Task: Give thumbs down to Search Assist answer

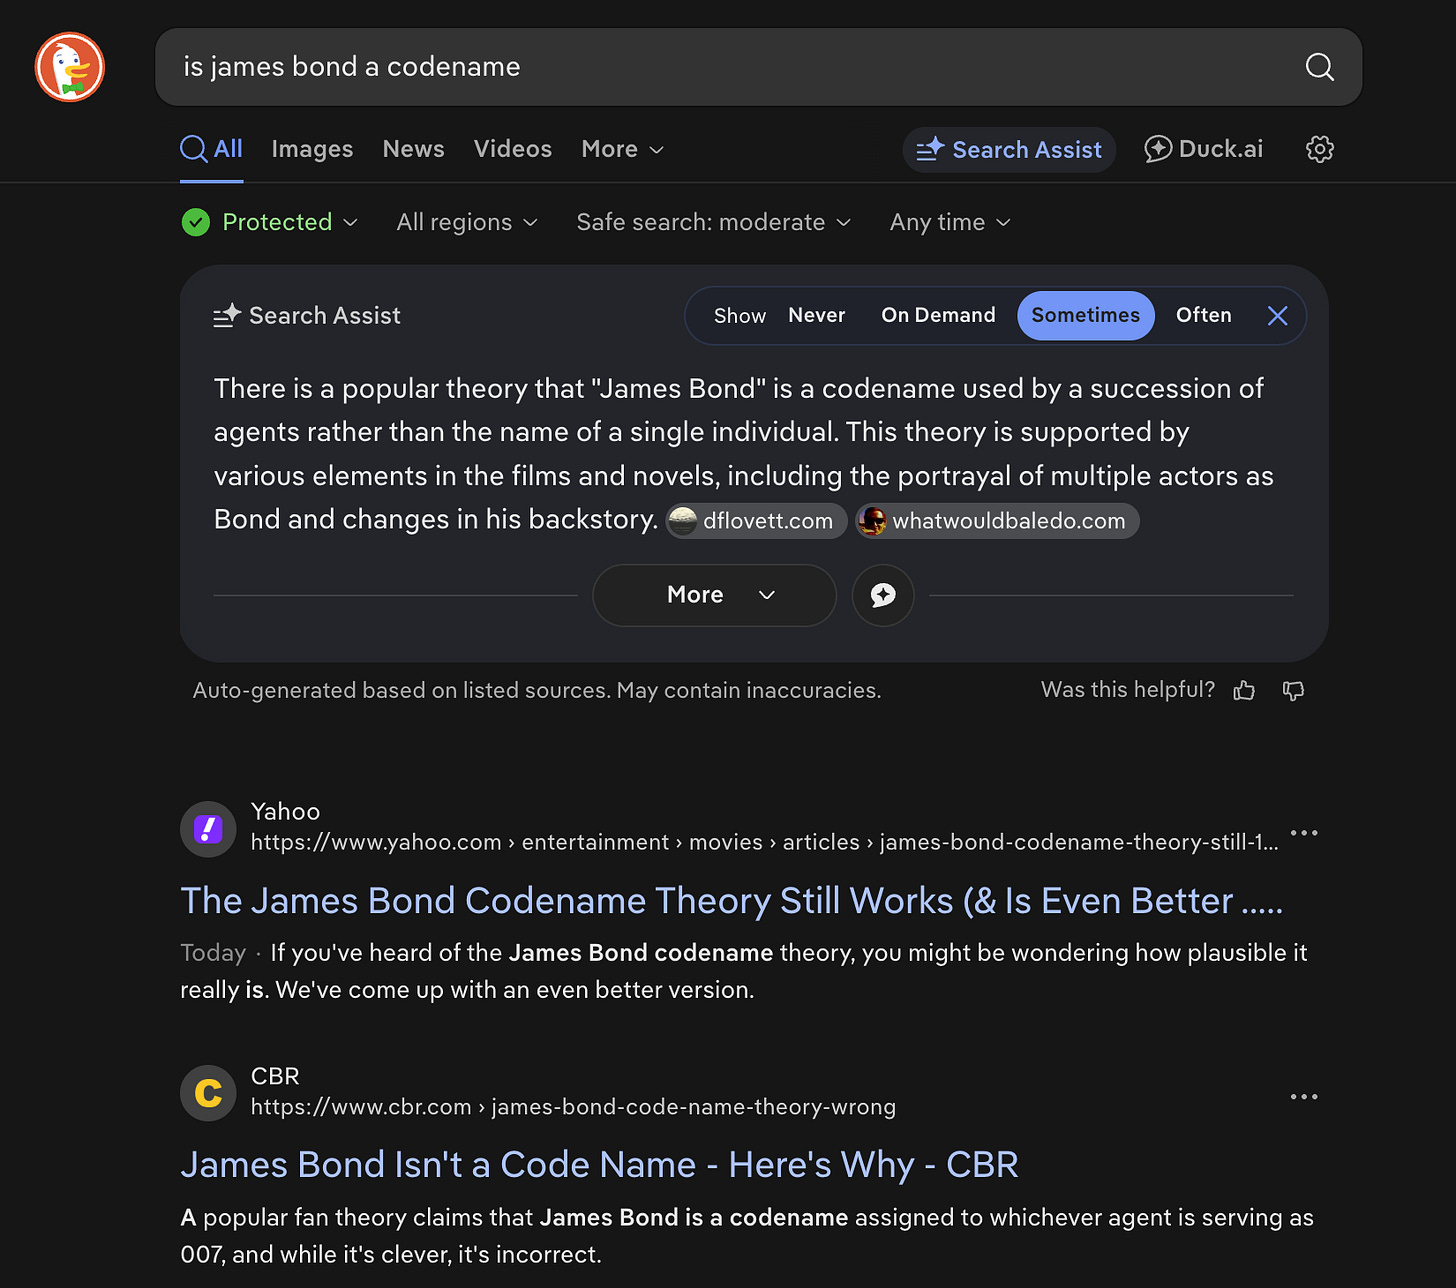Action: click(x=1294, y=690)
